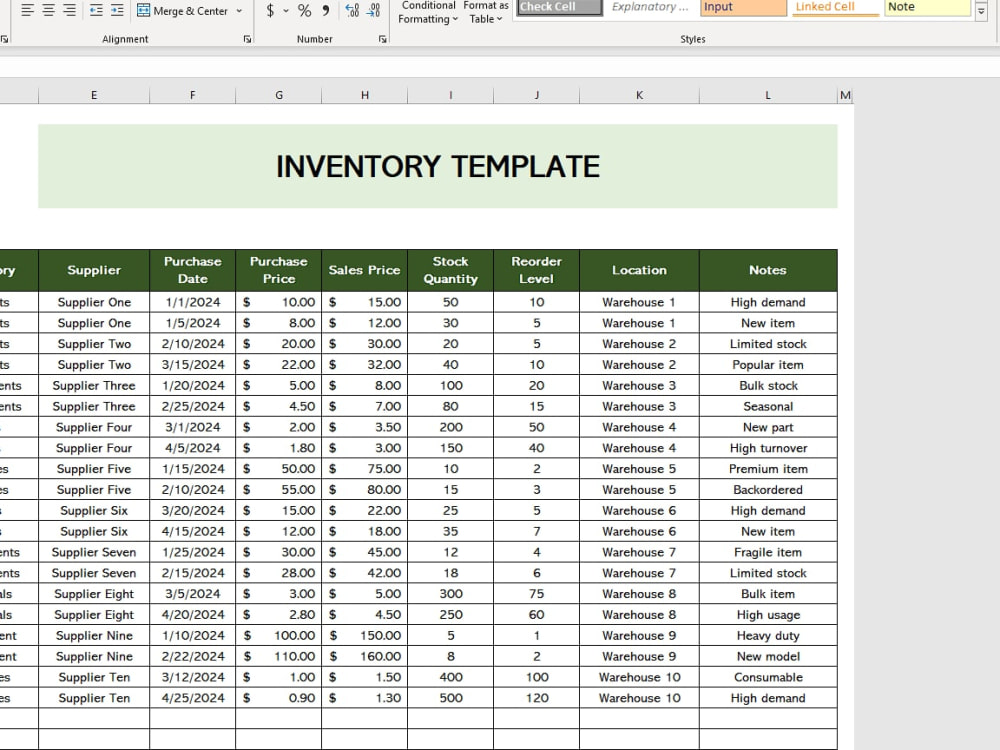Viewport: 1000px width, 750px height.
Task: Select the Location header cell
Action: pos(639,270)
